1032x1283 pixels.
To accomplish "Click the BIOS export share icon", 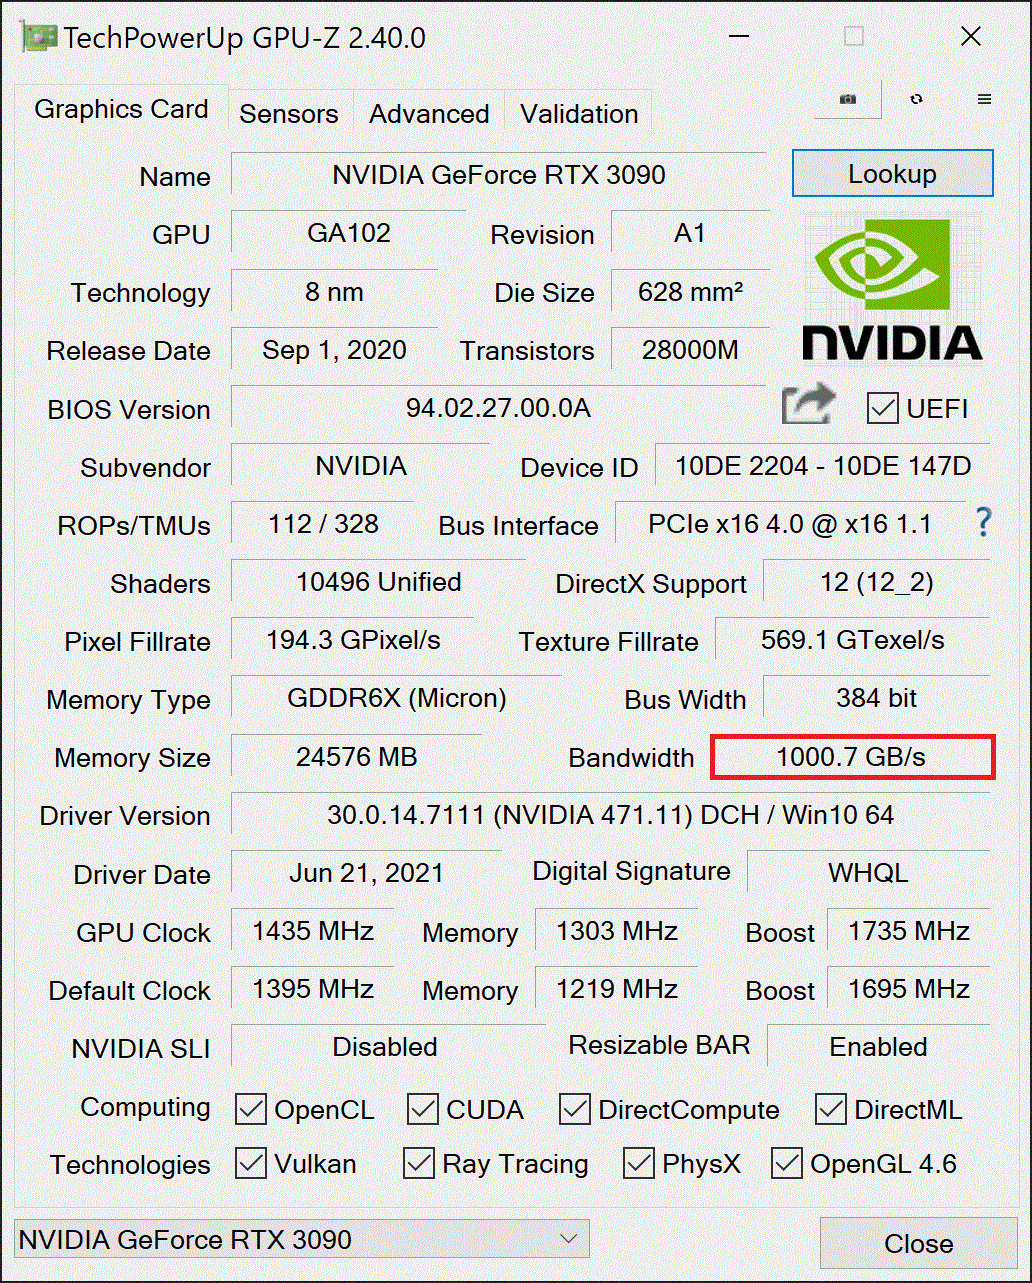I will [x=808, y=406].
